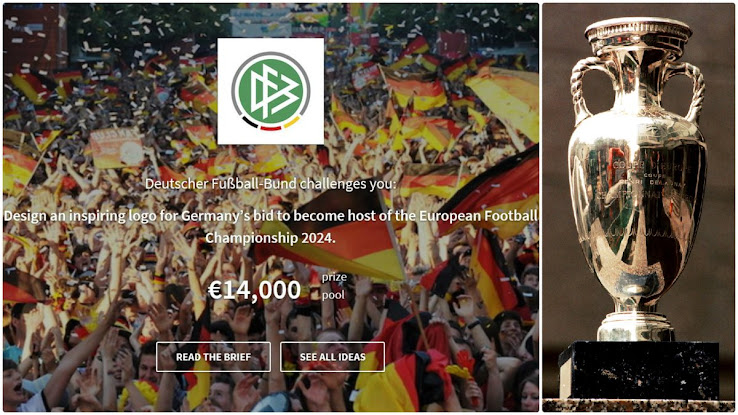This screenshot has width=738, height=415.
Task: Click the green DFB logo emblem
Action: click(271, 91)
